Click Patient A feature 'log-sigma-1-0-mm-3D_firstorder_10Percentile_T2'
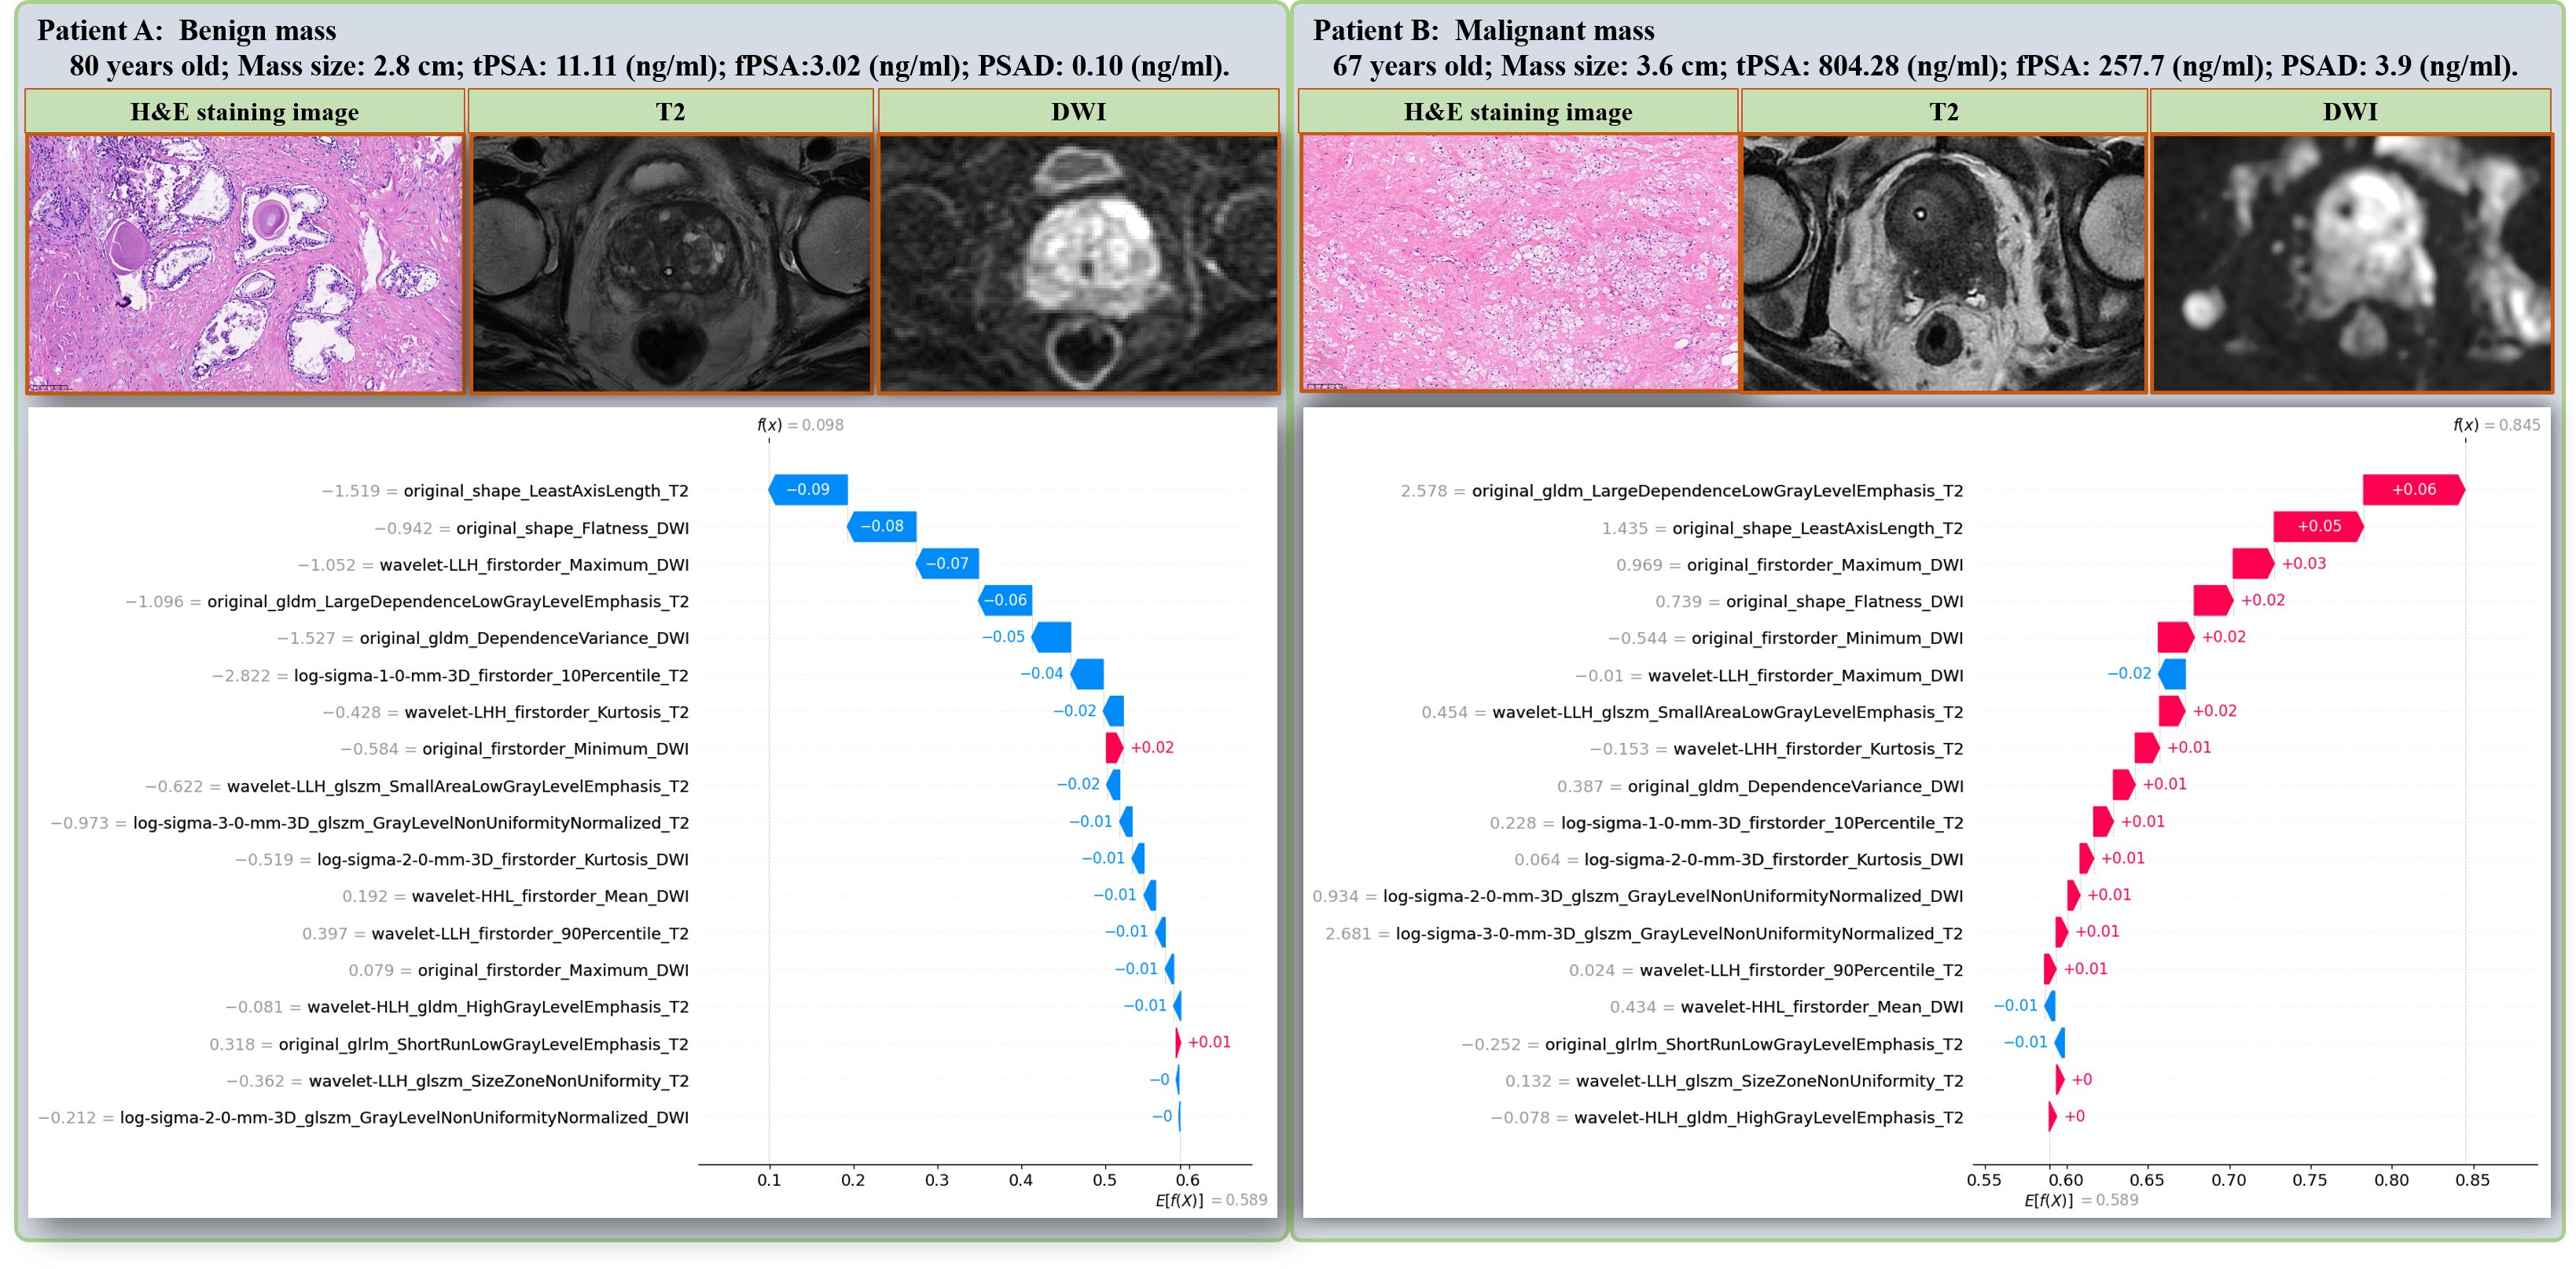The image size is (2576, 1269). coord(491,676)
